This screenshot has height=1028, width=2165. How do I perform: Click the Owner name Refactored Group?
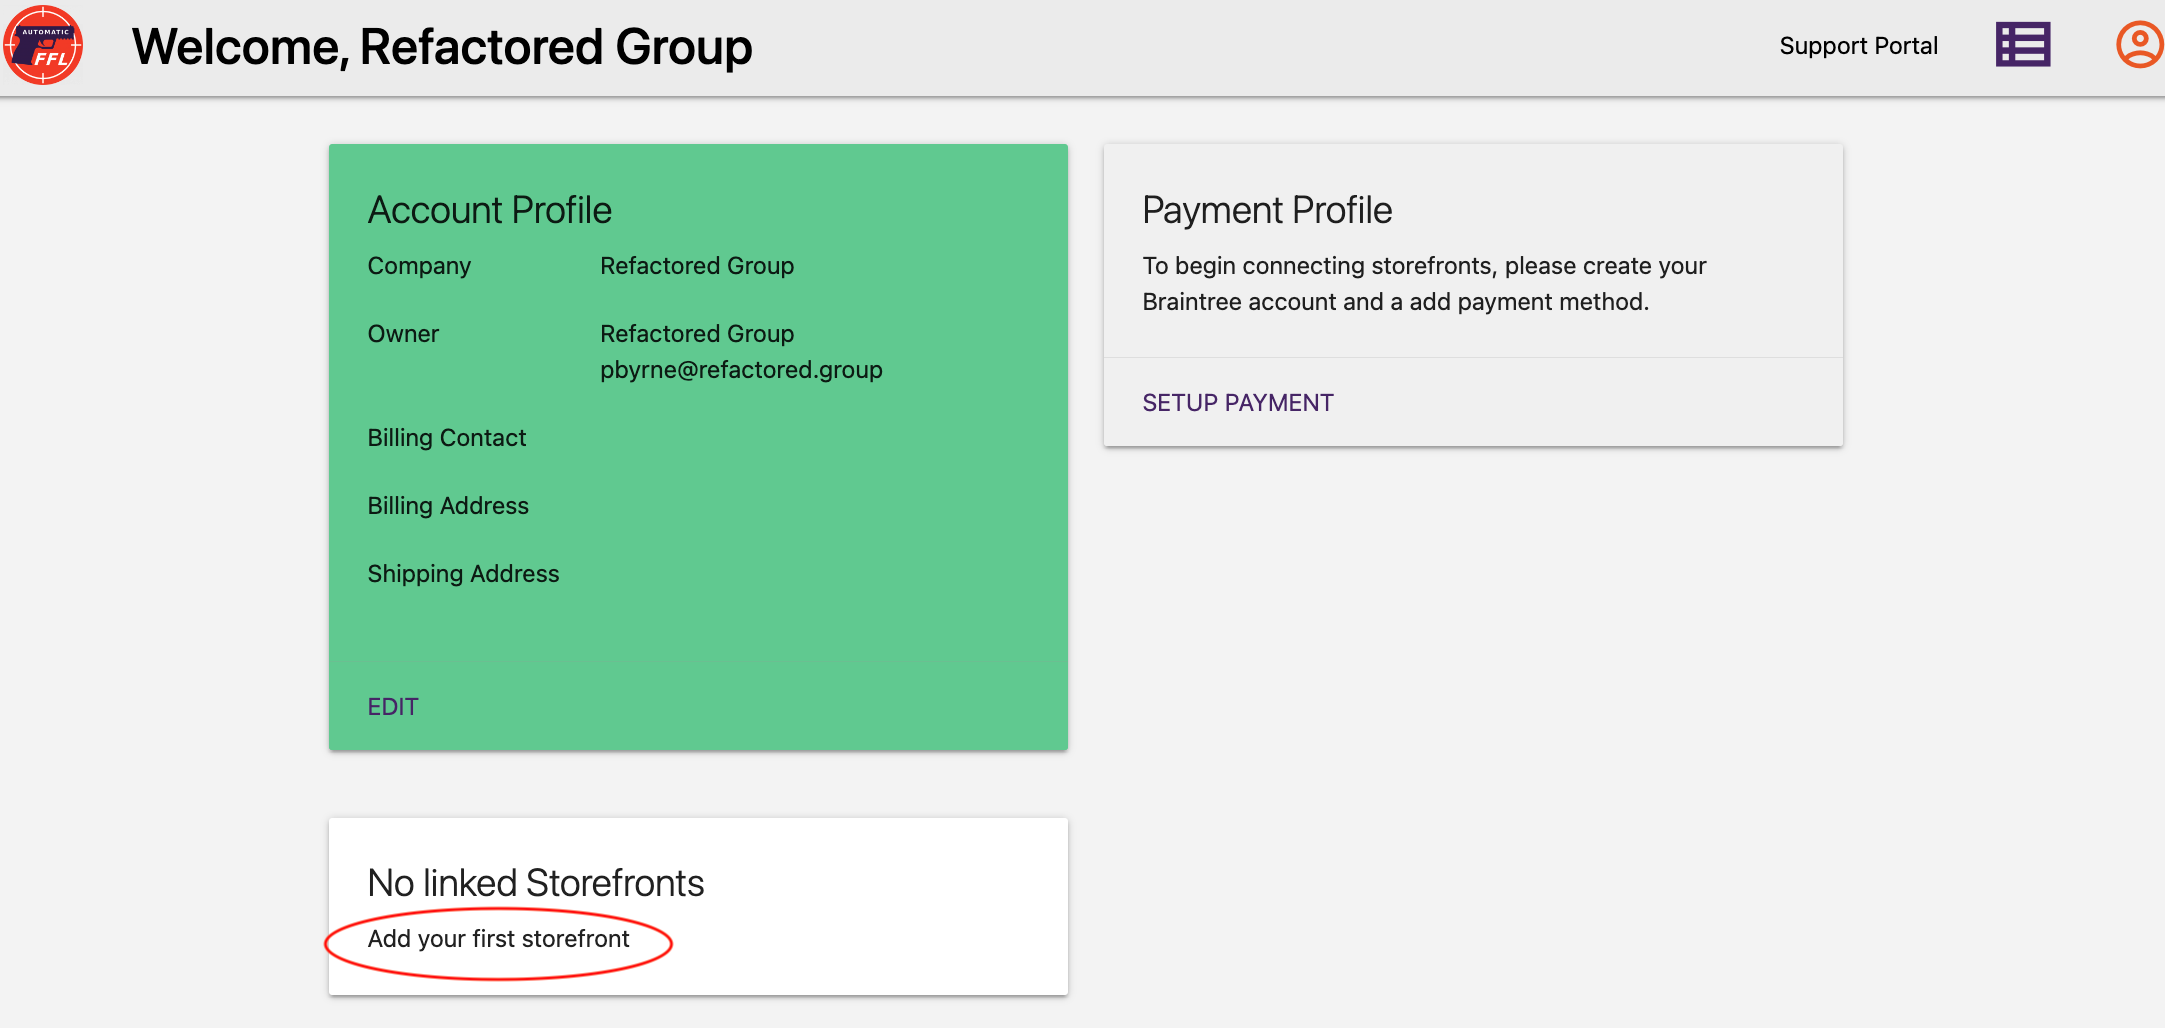pos(696,334)
